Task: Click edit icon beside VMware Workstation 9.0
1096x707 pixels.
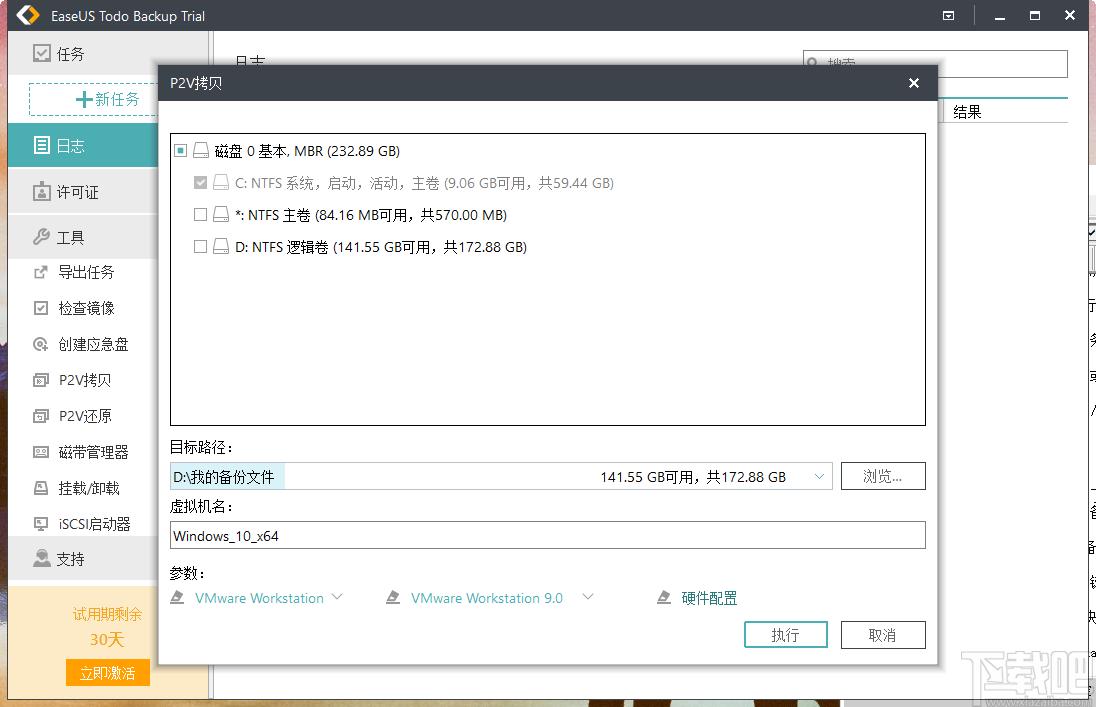Action: point(394,598)
